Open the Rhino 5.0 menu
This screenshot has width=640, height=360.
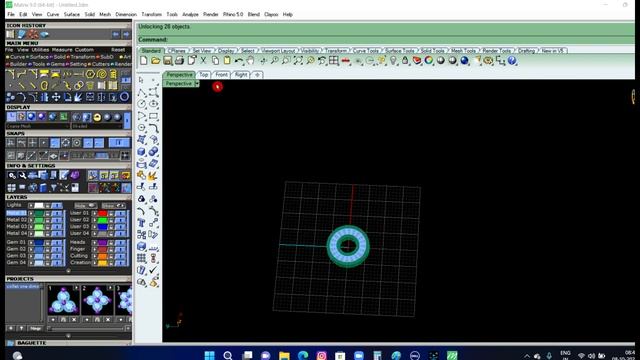click(x=233, y=14)
